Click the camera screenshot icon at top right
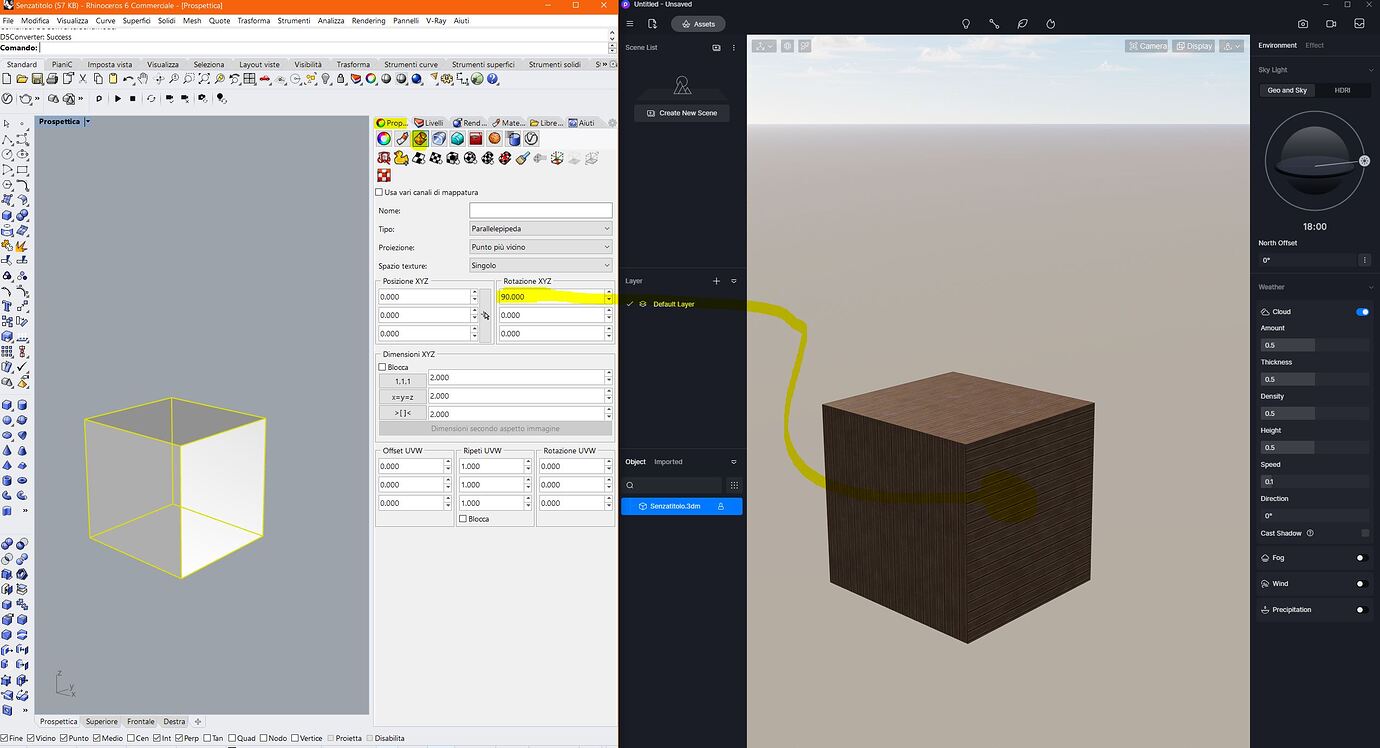Screen dimensions: 1380x748 coord(1302,23)
